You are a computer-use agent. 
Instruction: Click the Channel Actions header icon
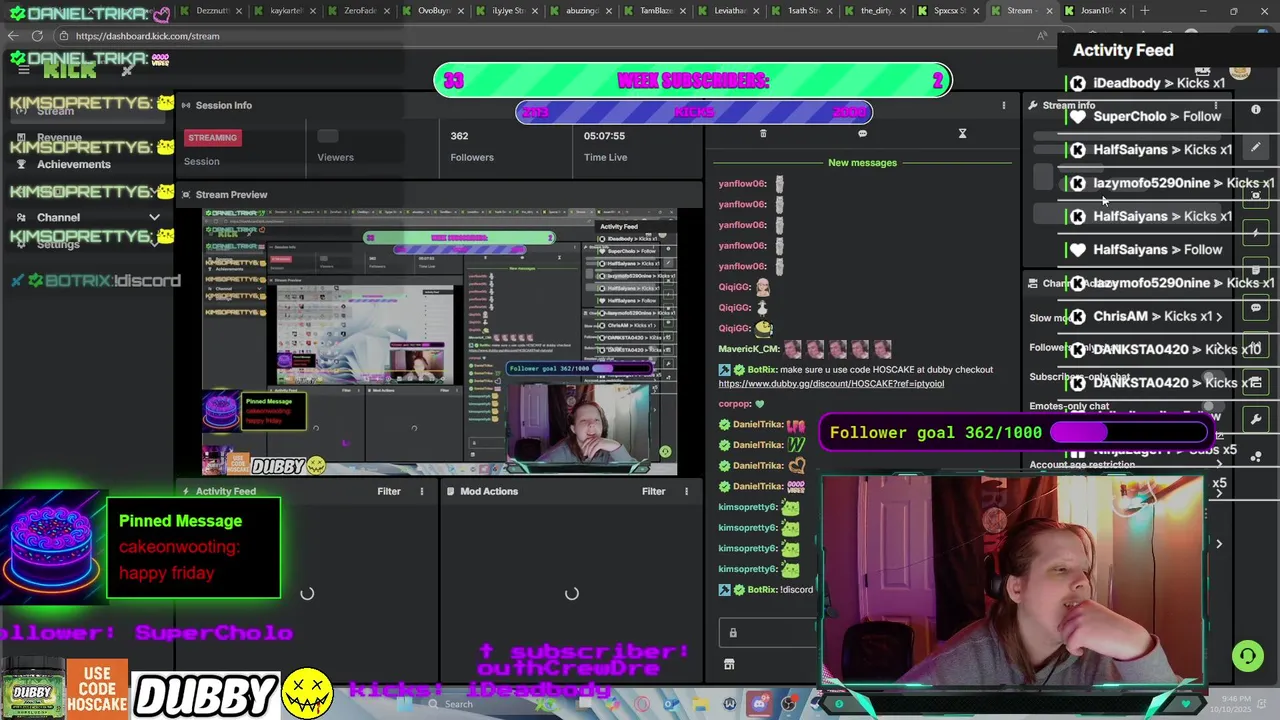(x=1033, y=284)
